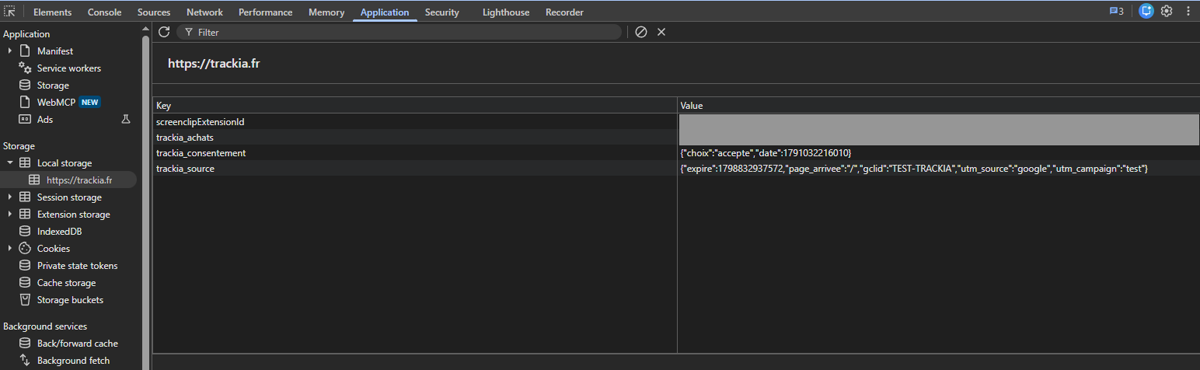Viewport: 1200px width, 370px height.
Task: Select the Application tab
Action: (384, 12)
